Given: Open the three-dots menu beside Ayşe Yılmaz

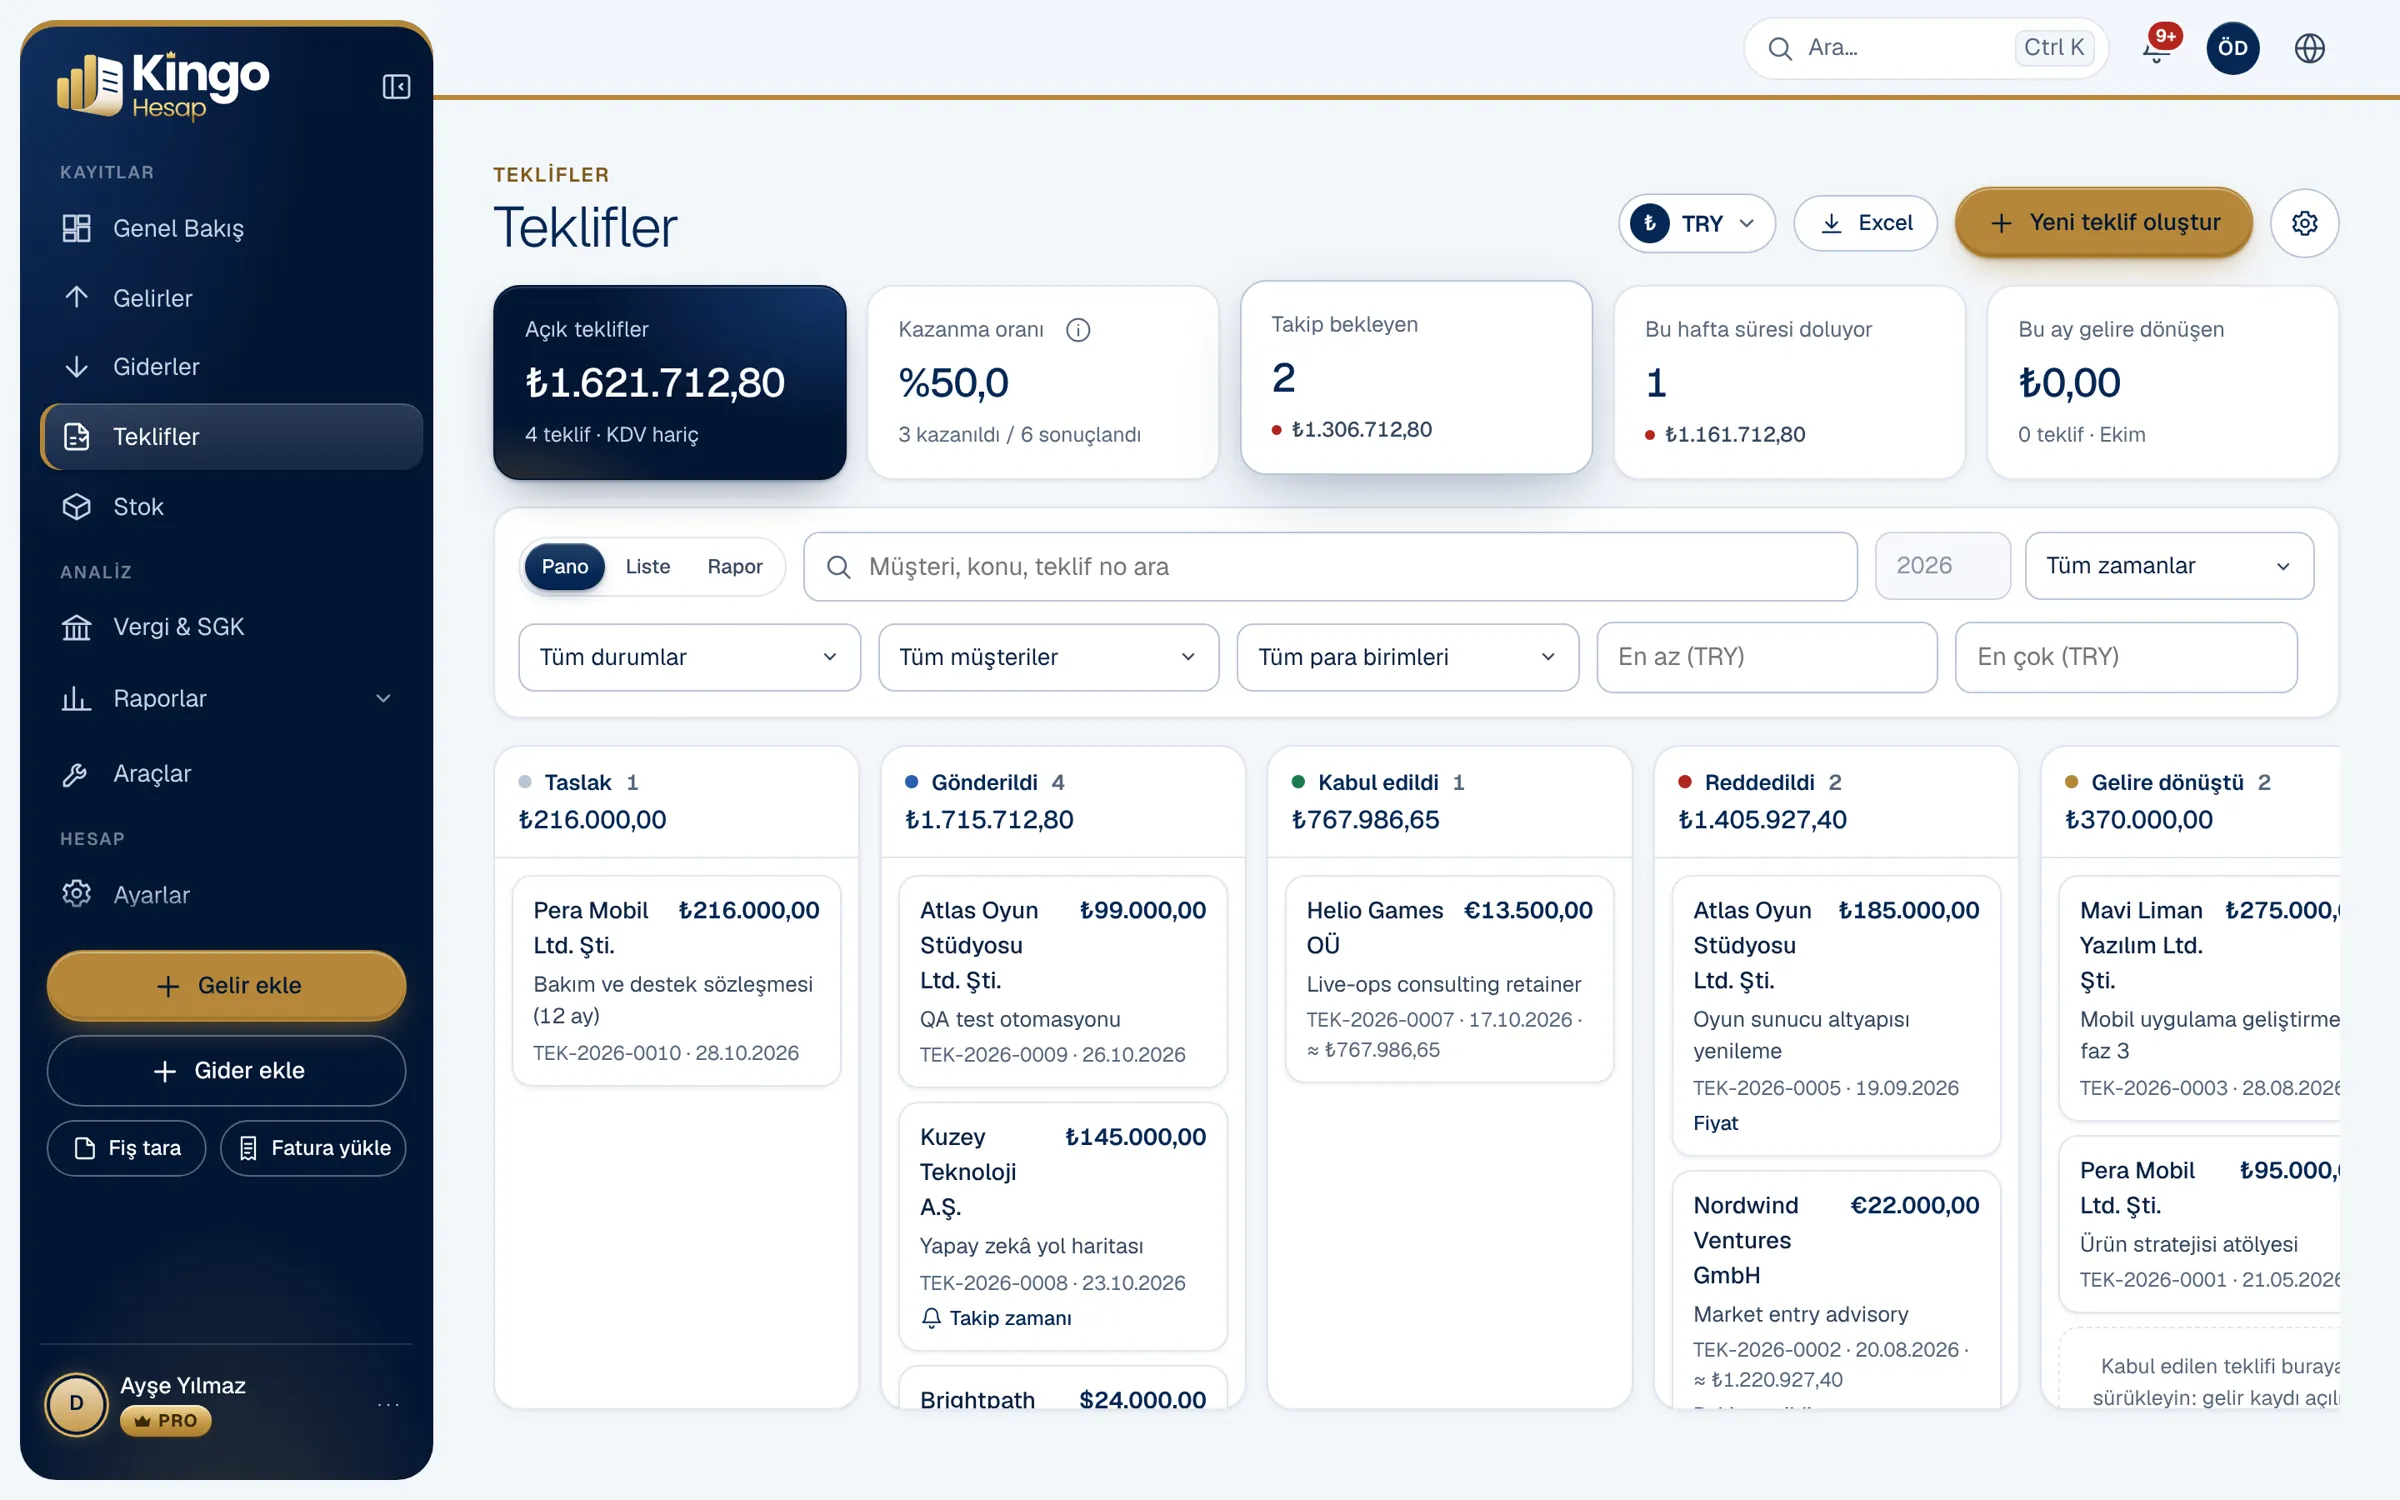Looking at the screenshot, I should pyautogui.click(x=388, y=1405).
